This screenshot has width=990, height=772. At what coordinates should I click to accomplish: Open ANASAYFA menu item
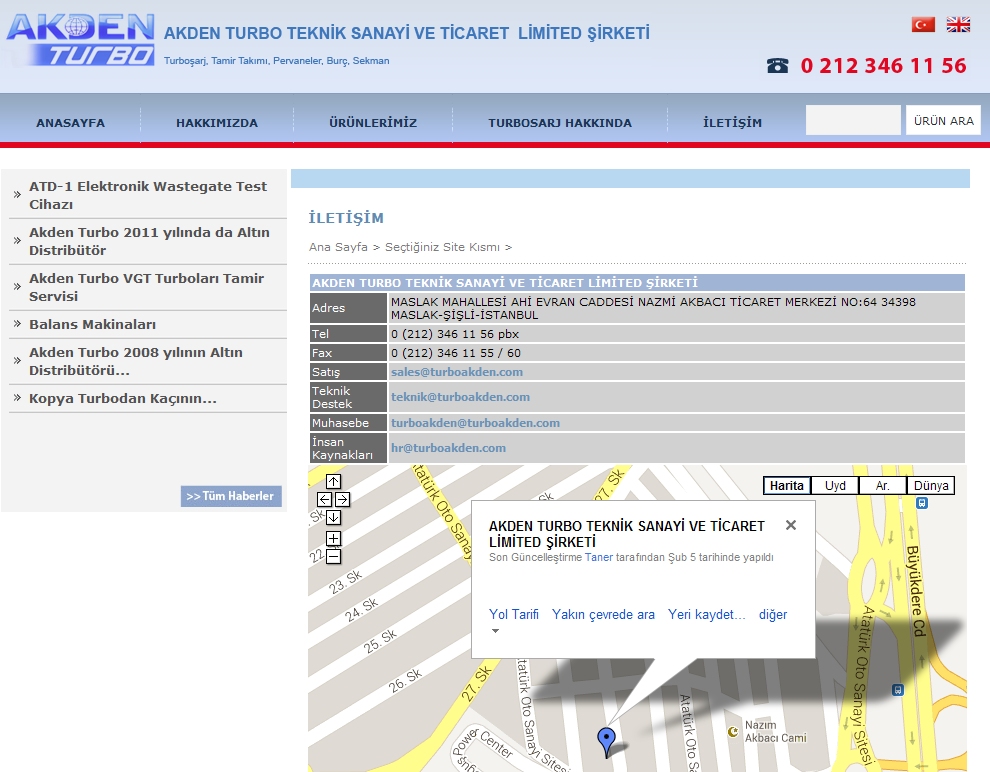(x=71, y=122)
